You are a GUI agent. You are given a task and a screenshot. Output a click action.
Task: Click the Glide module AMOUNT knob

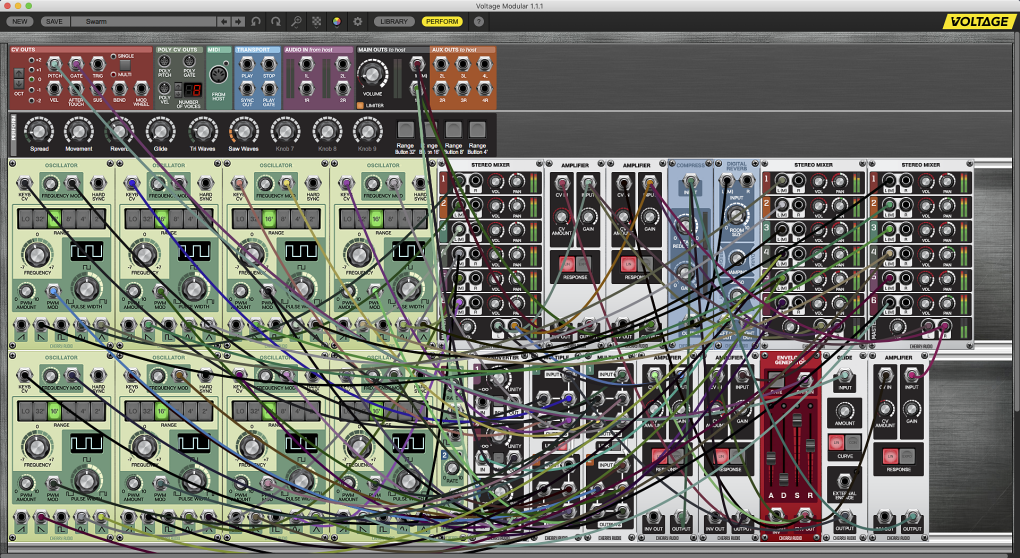click(x=844, y=411)
